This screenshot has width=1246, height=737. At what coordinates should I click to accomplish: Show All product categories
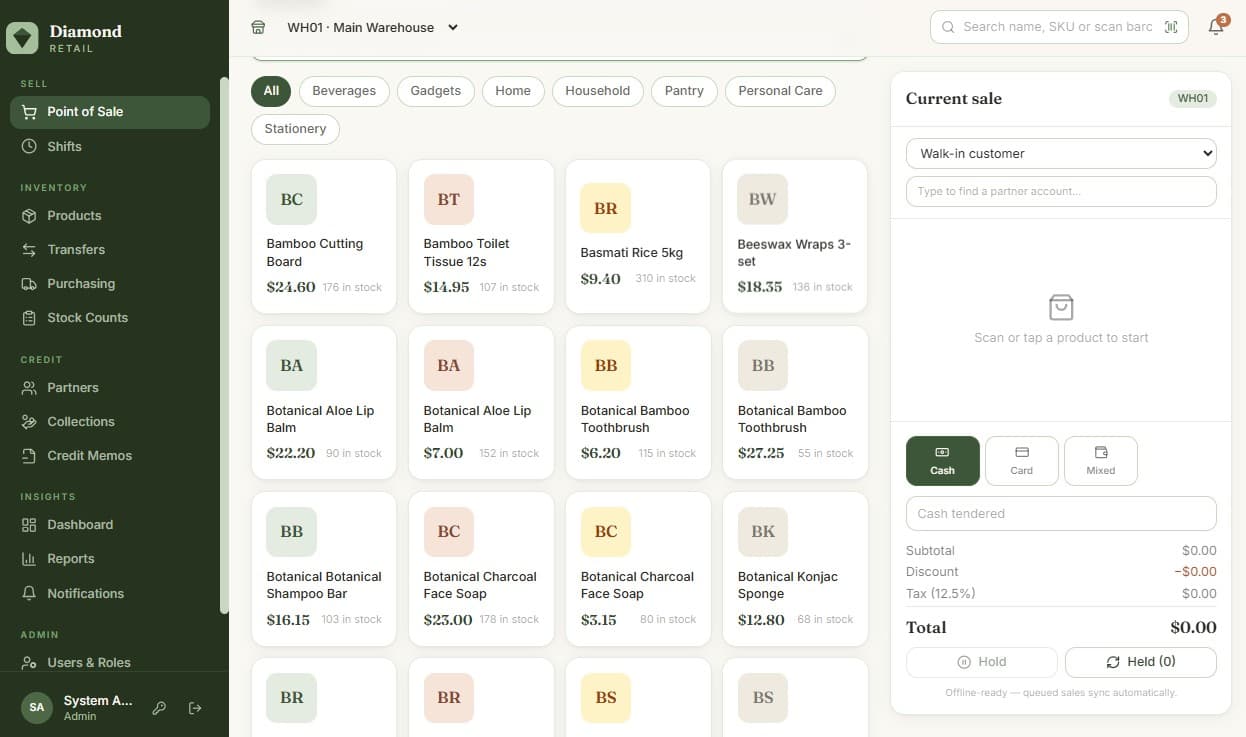[x=271, y=91]
